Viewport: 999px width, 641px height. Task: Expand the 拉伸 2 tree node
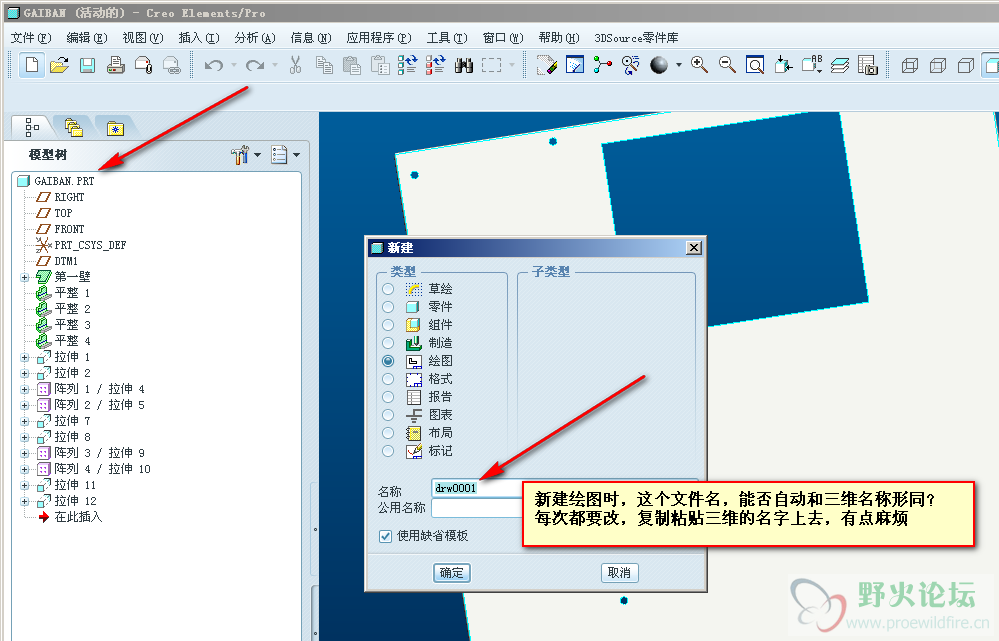[24, 373]
